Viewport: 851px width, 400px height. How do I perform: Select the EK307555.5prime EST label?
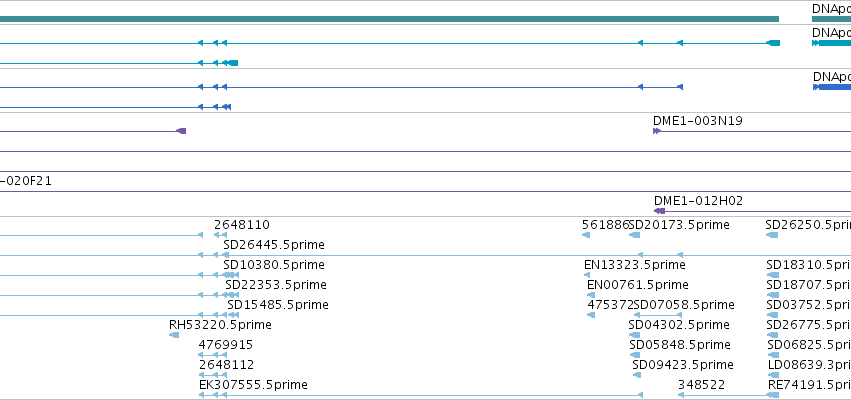[x=253, y=385]
